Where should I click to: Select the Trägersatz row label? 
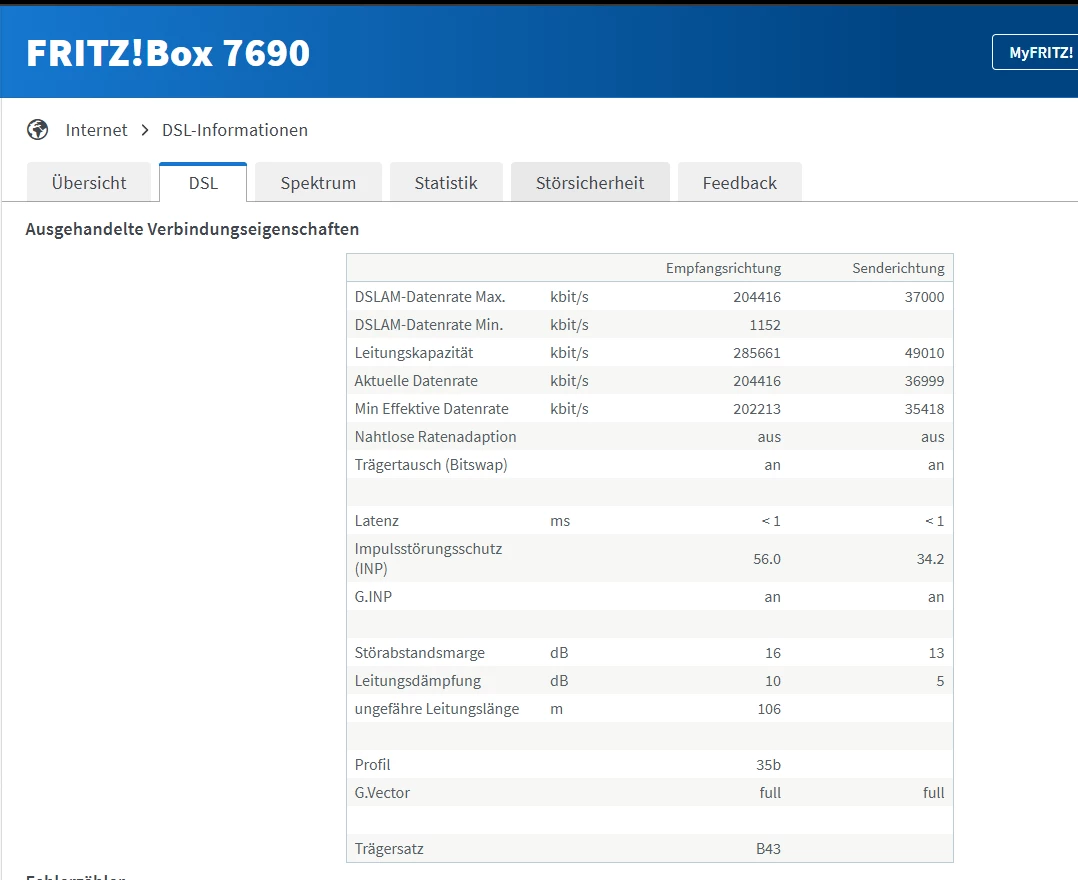(x=389, y=849)
